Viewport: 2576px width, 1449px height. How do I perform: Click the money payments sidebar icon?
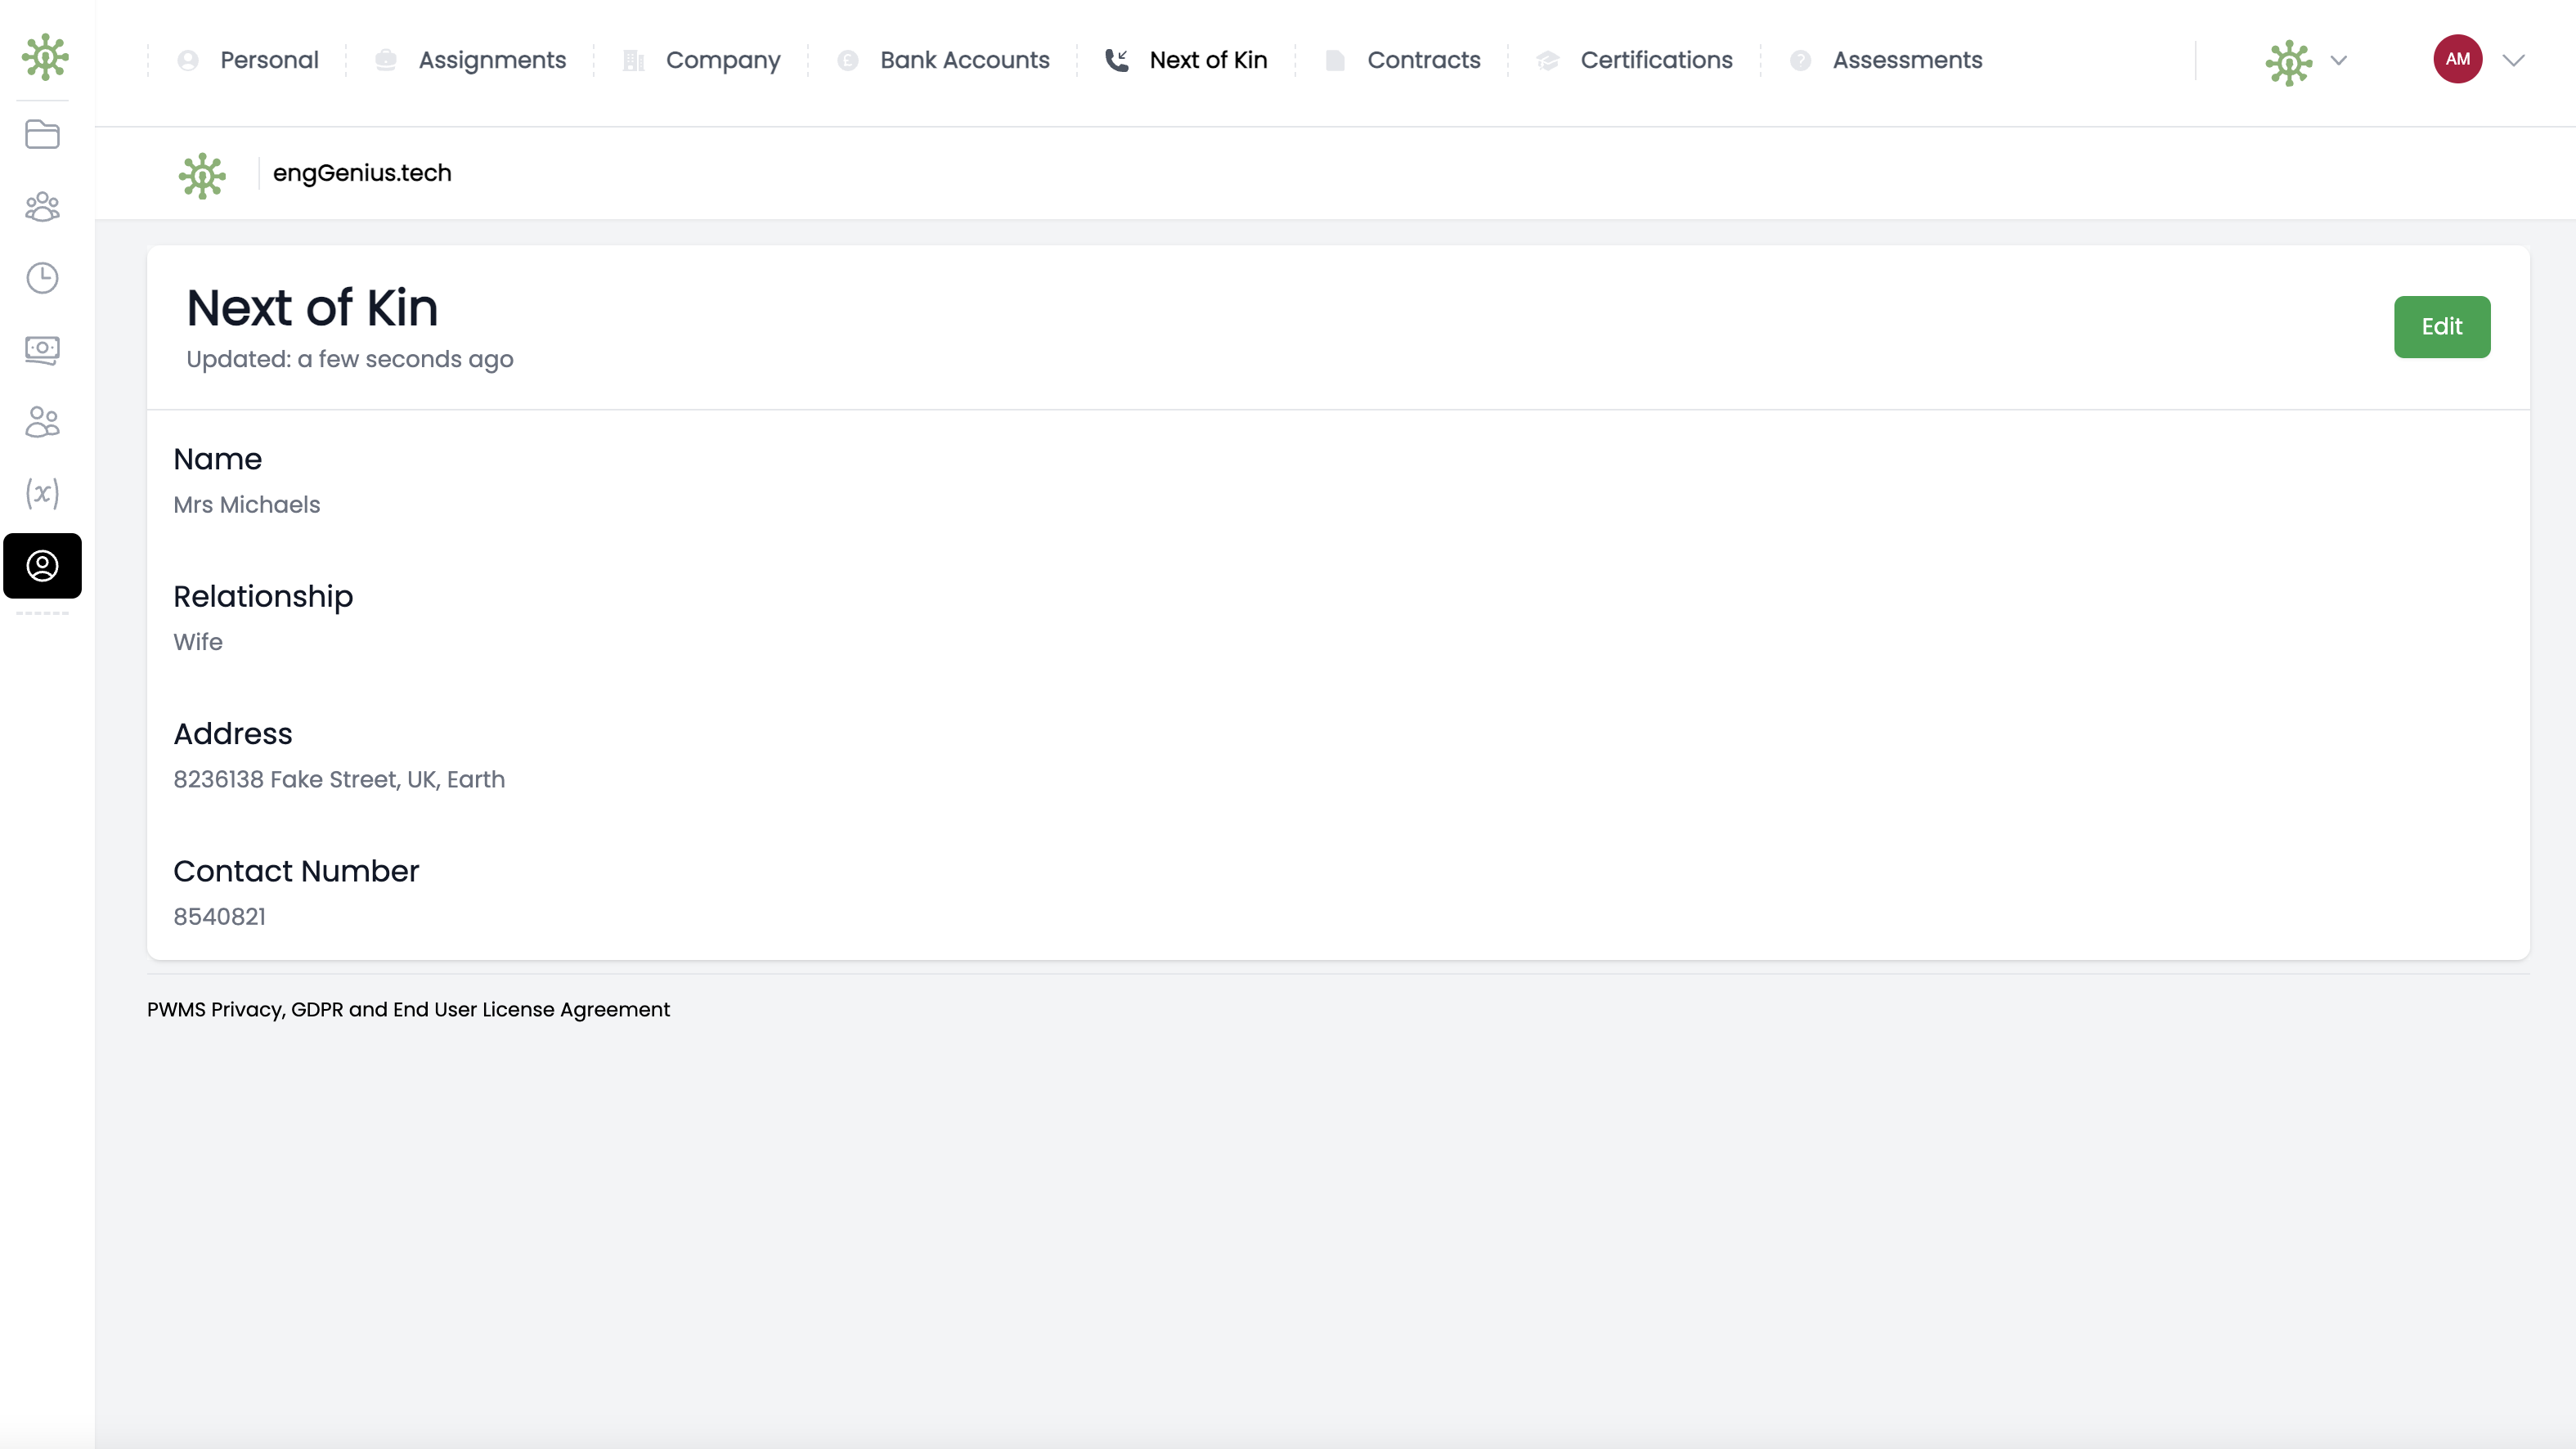tap(42, 350)
